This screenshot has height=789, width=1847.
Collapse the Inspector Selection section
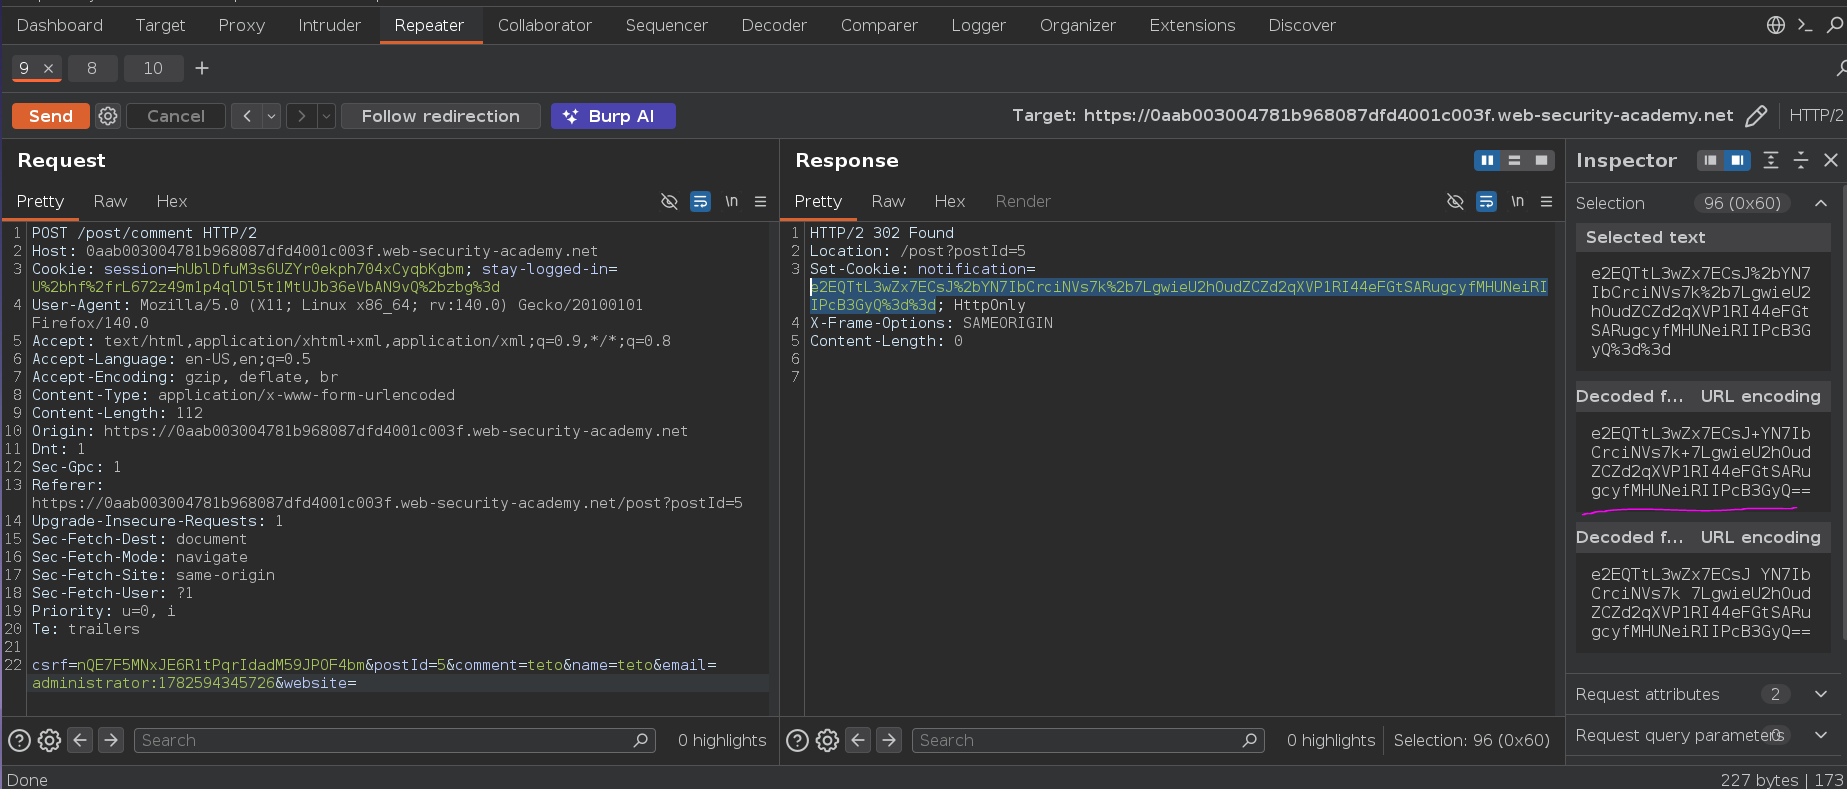coord(1821,203)
